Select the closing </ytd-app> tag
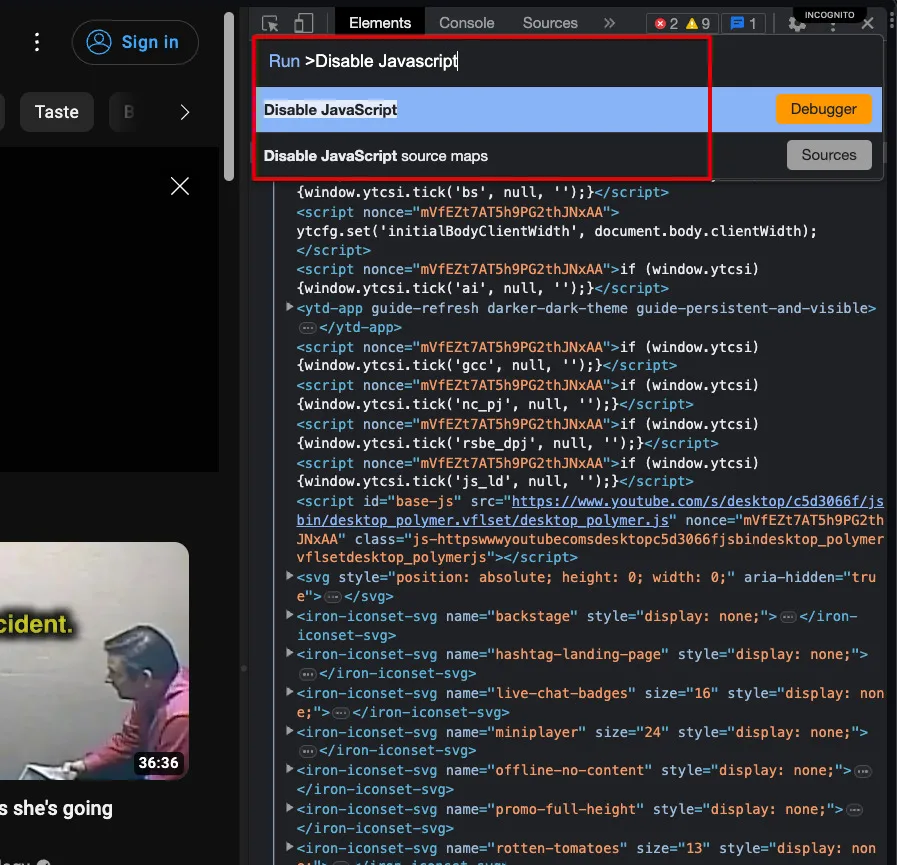 point(360,328)
